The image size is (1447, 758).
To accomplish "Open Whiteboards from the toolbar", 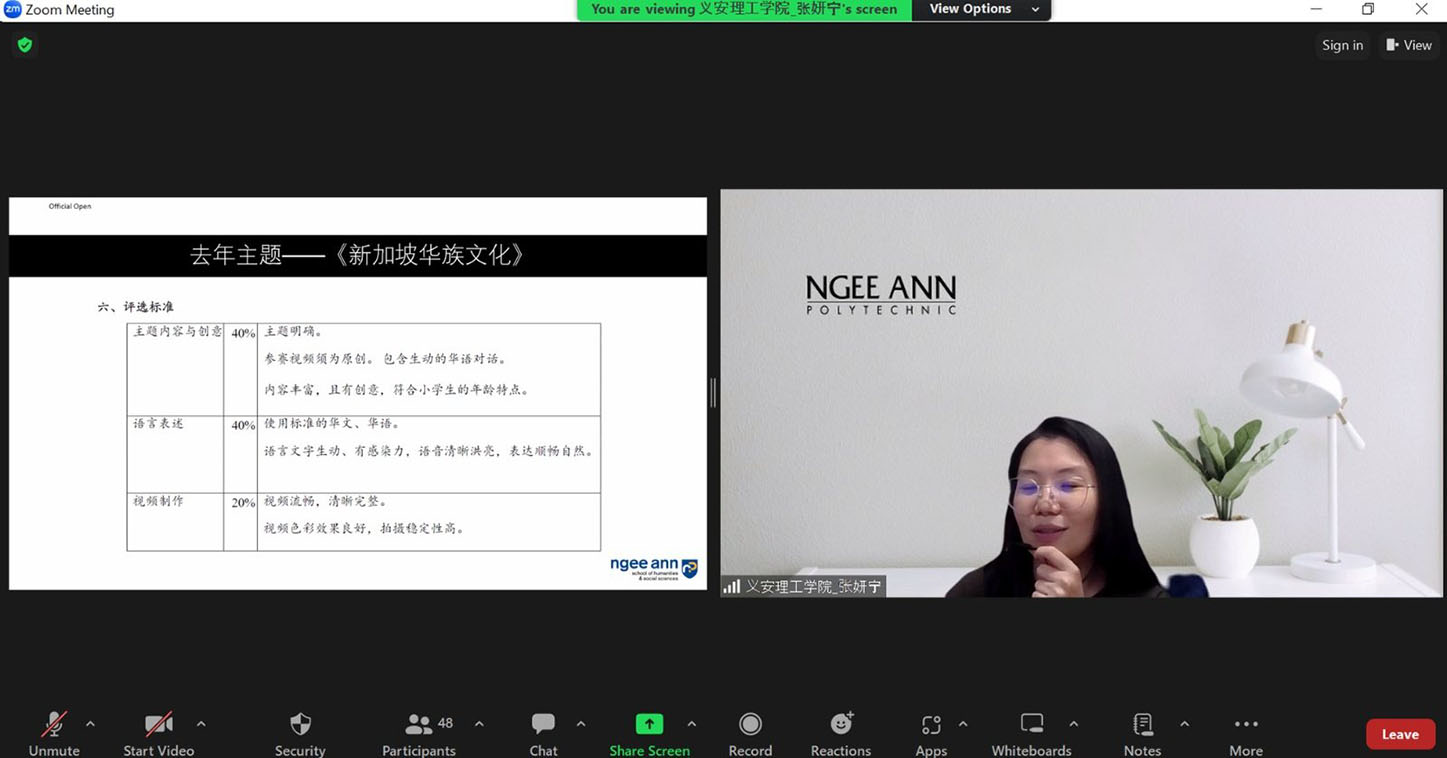I will pos(1031,725).
